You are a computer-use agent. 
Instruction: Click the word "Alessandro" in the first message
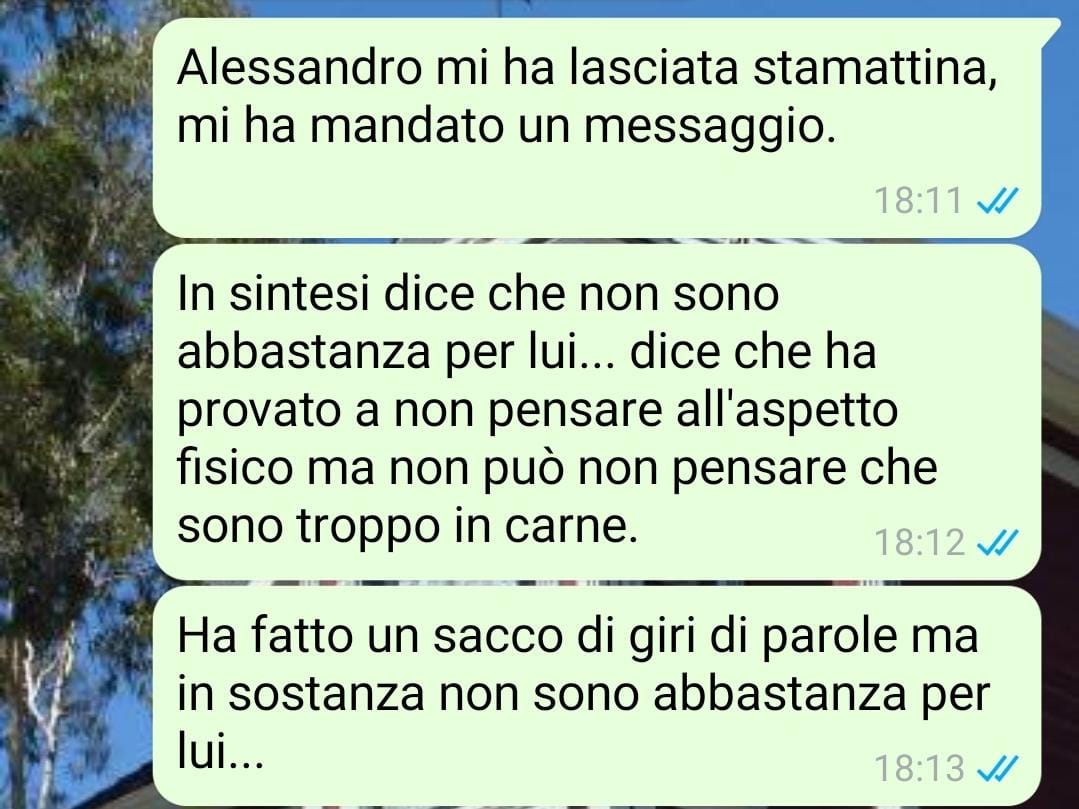tap(300, 67)
